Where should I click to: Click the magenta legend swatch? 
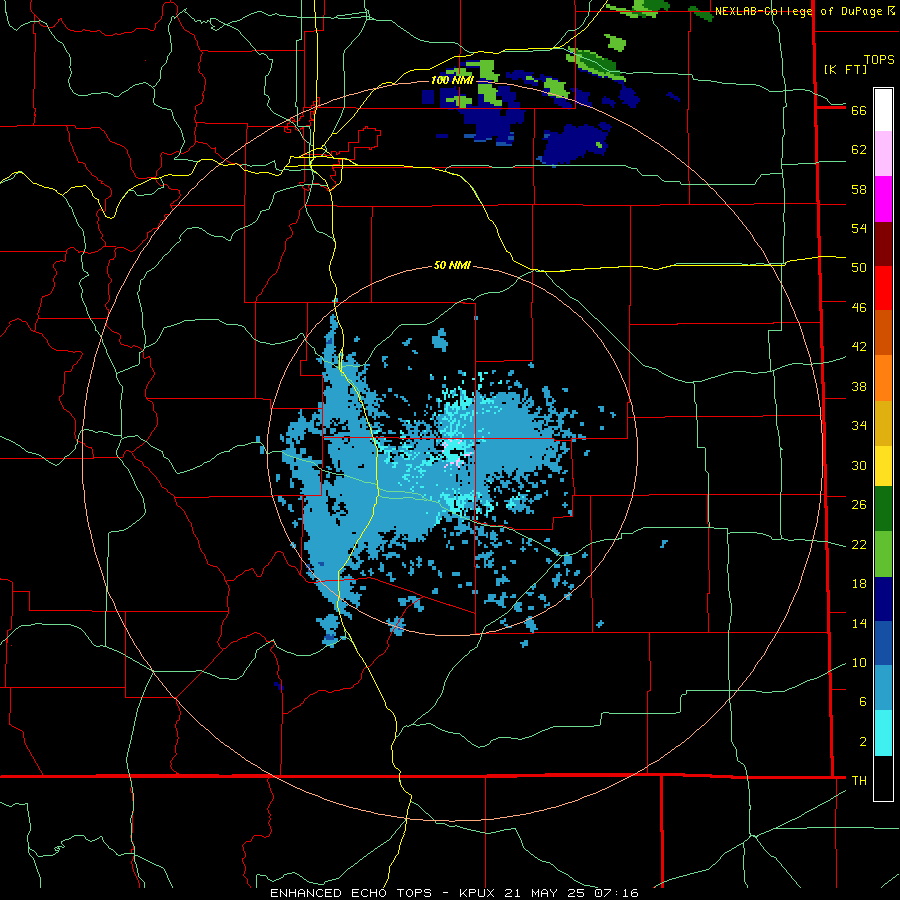883,199
